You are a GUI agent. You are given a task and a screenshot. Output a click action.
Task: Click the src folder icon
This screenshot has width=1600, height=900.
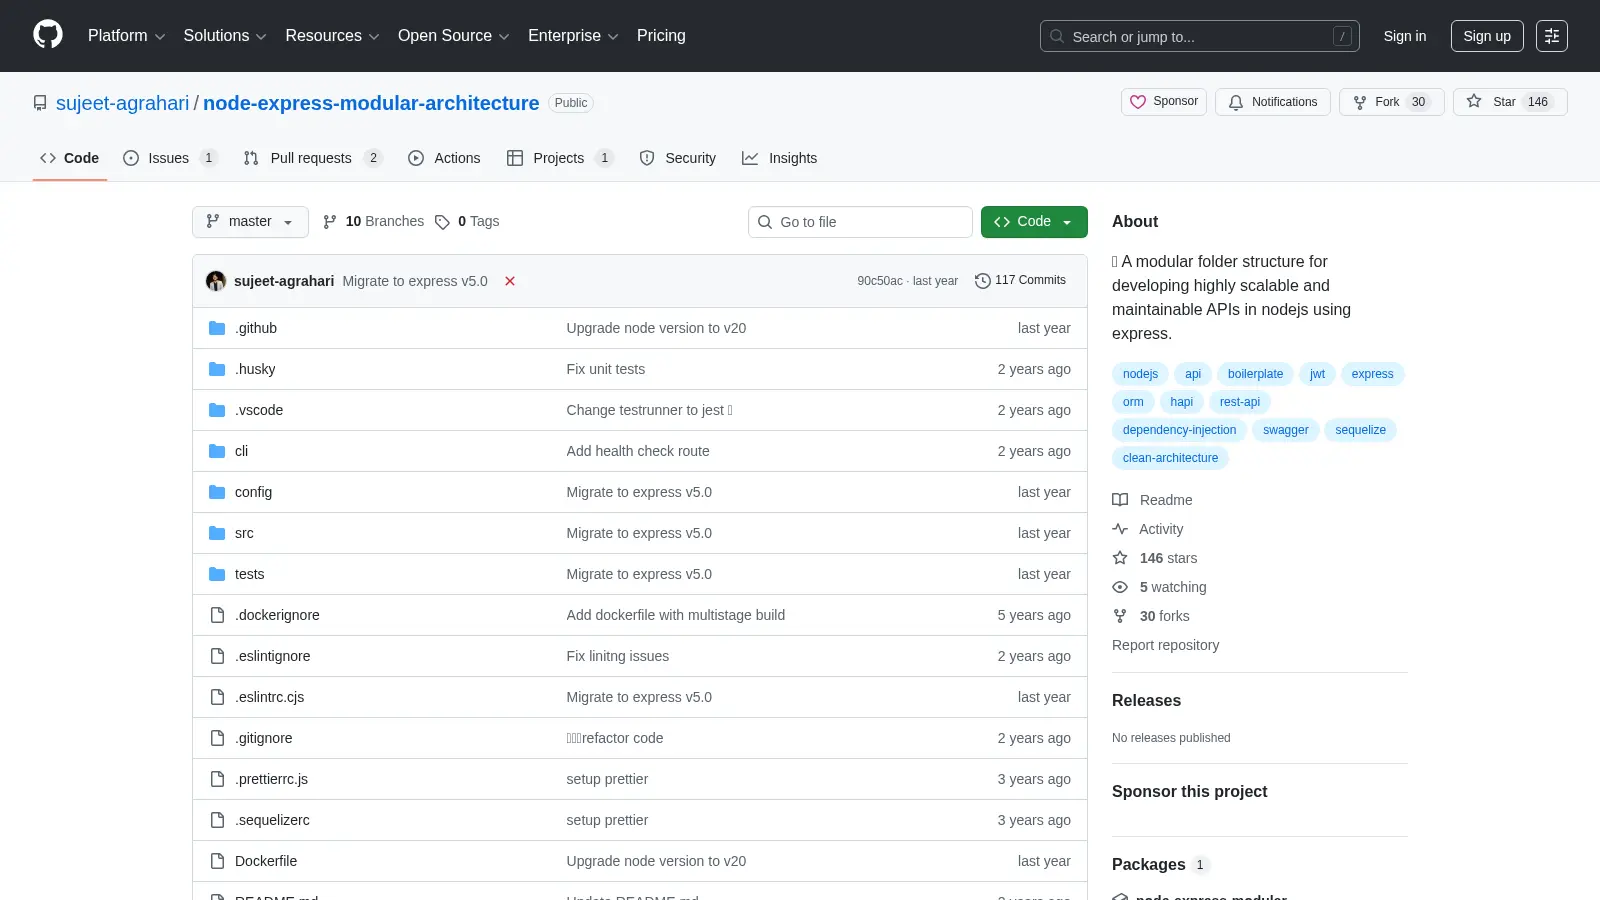(x=217, y=533)
